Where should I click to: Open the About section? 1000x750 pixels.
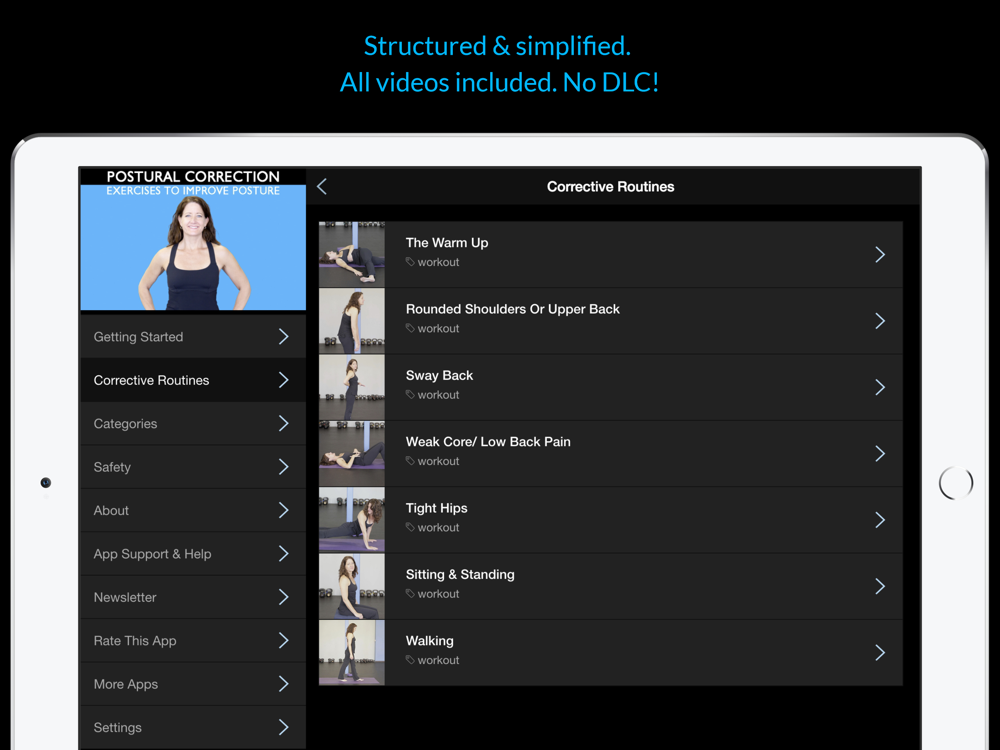(x=193, y=510)
